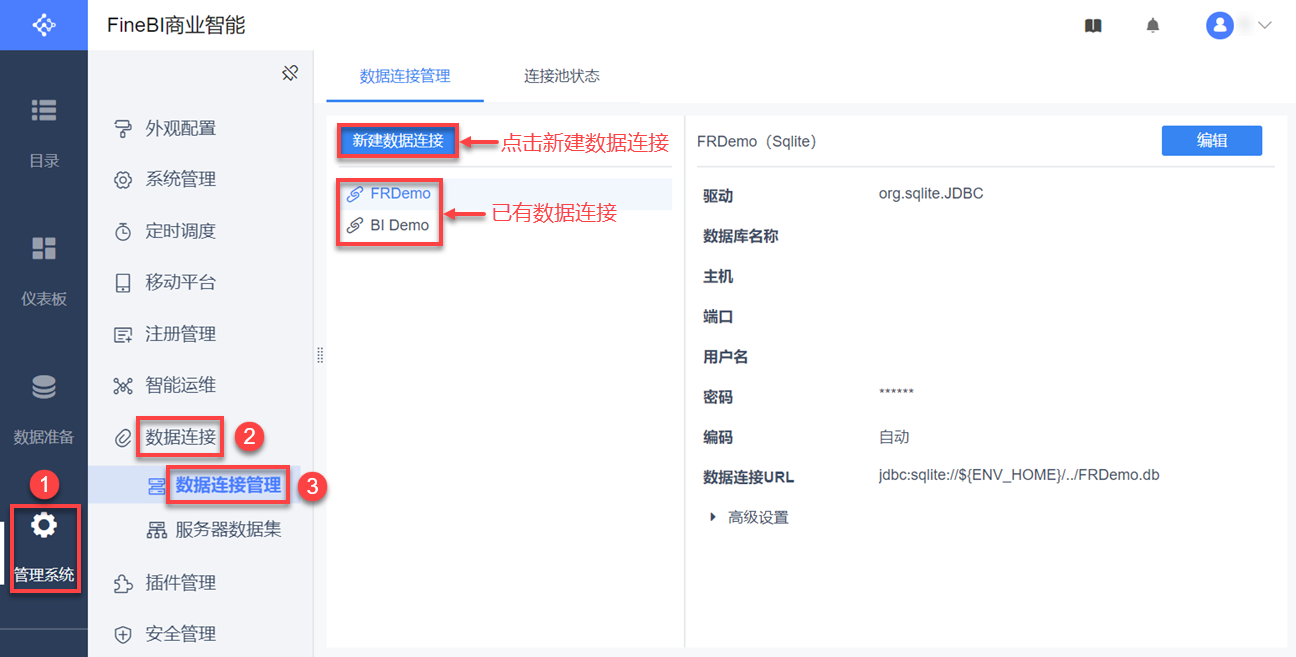Image resolution: width=1296 pixels, height=657 pixels.
Task: Switch to the 数据连接管理 tab
Action: point(405,76)
